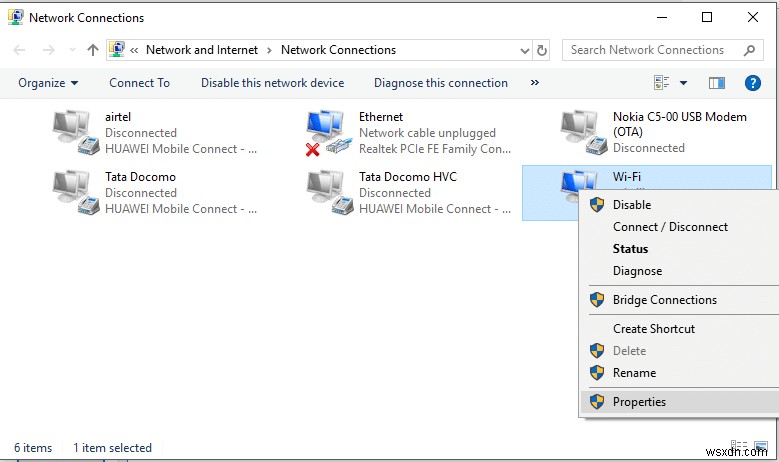Image resolution: width=779 pixels, height=462 pixels.
Task: Open the change view dropdown arrow
Action: pos(684,83)
